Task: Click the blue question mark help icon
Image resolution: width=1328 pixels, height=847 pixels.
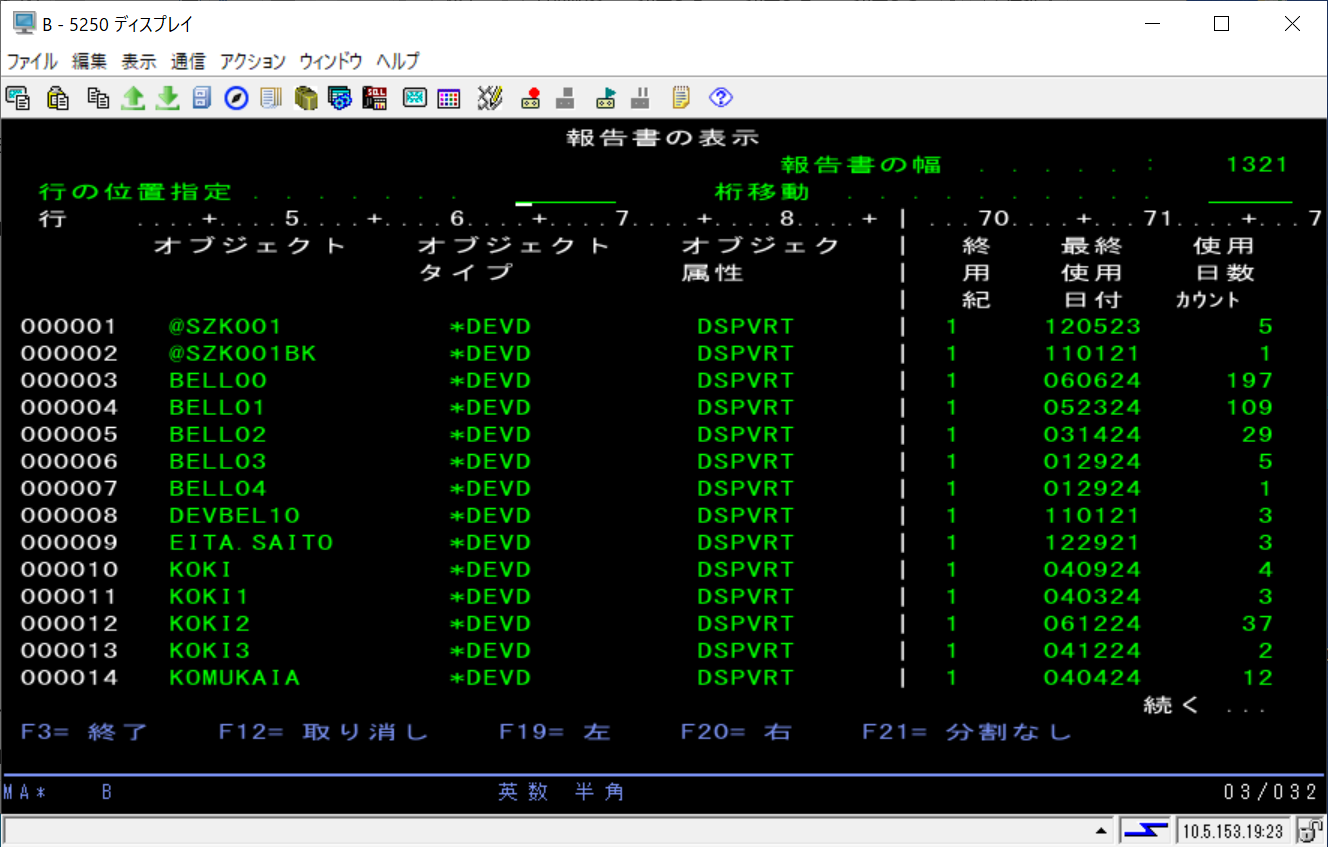Action: [721, 98]
